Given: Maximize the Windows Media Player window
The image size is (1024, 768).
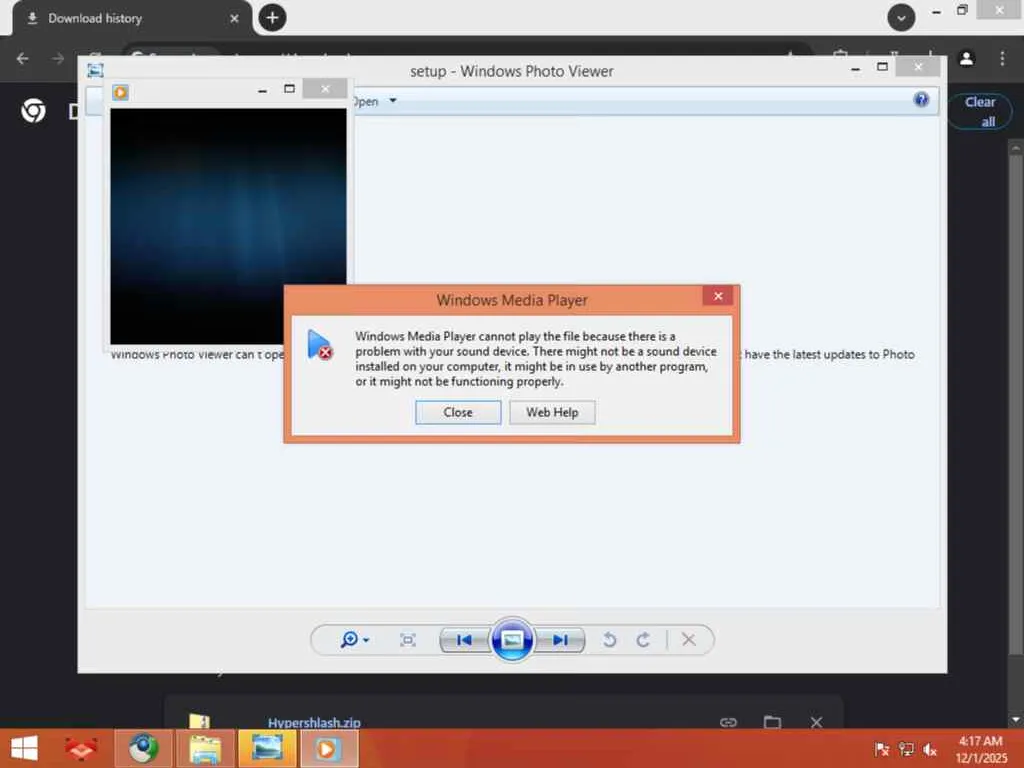Looking at the screenshot, I should pos(289,89).
